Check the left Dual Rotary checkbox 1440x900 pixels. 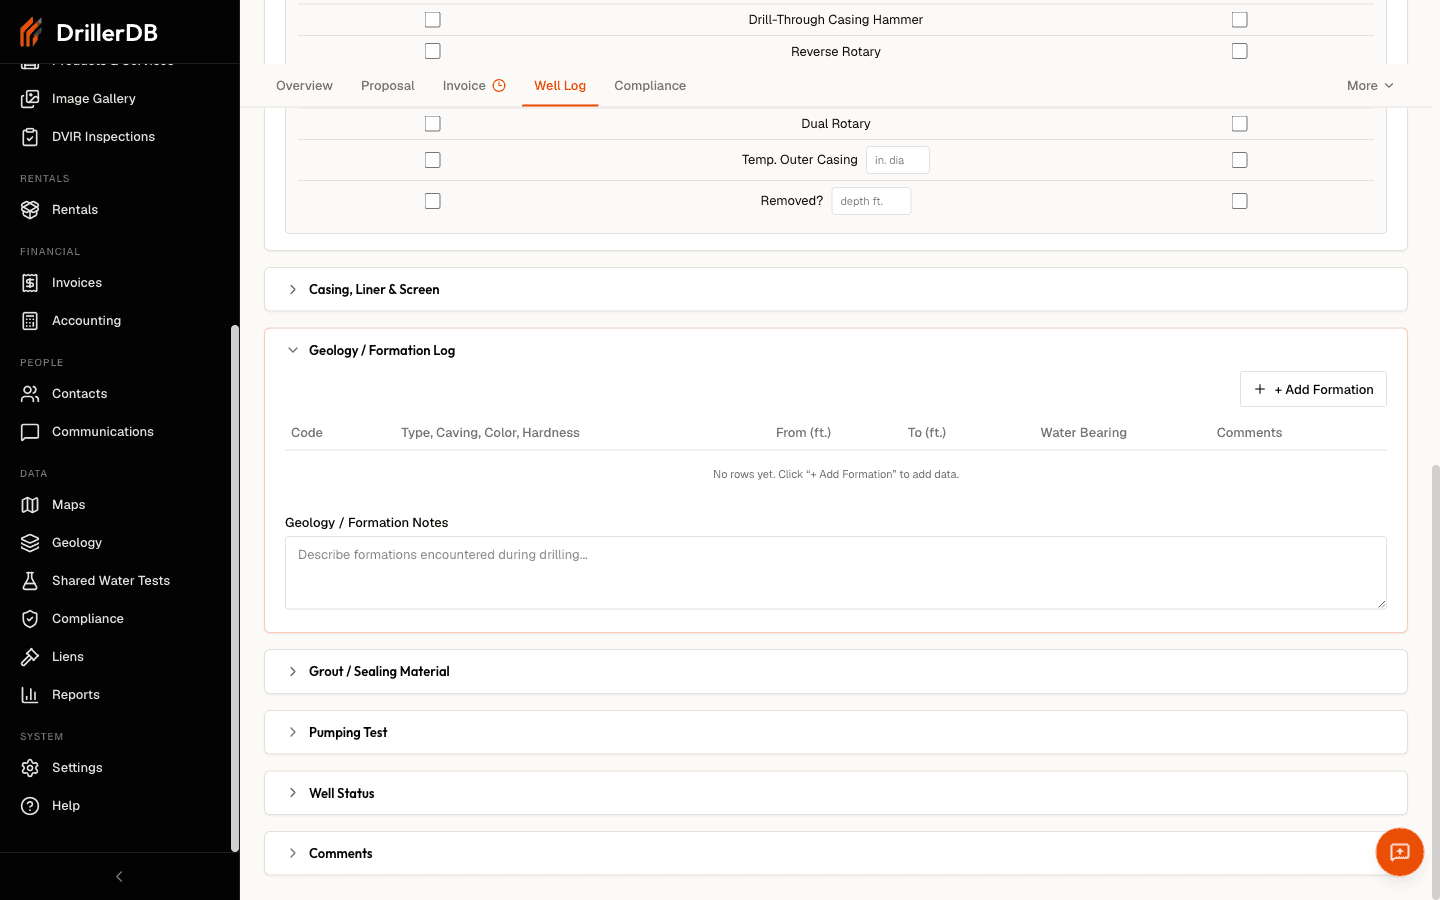(x=433, y=124)
